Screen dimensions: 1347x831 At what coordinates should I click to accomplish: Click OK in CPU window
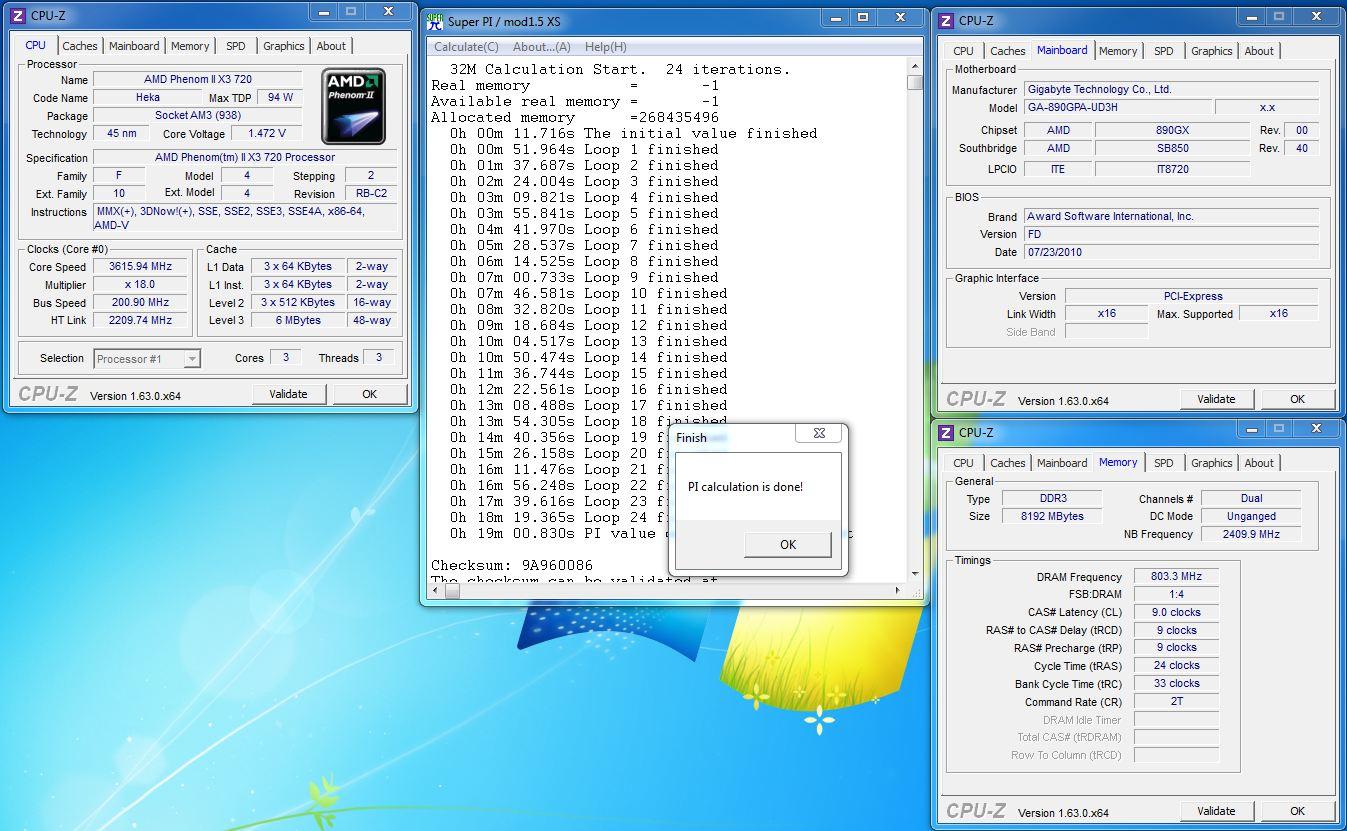(x=369, y=394)
